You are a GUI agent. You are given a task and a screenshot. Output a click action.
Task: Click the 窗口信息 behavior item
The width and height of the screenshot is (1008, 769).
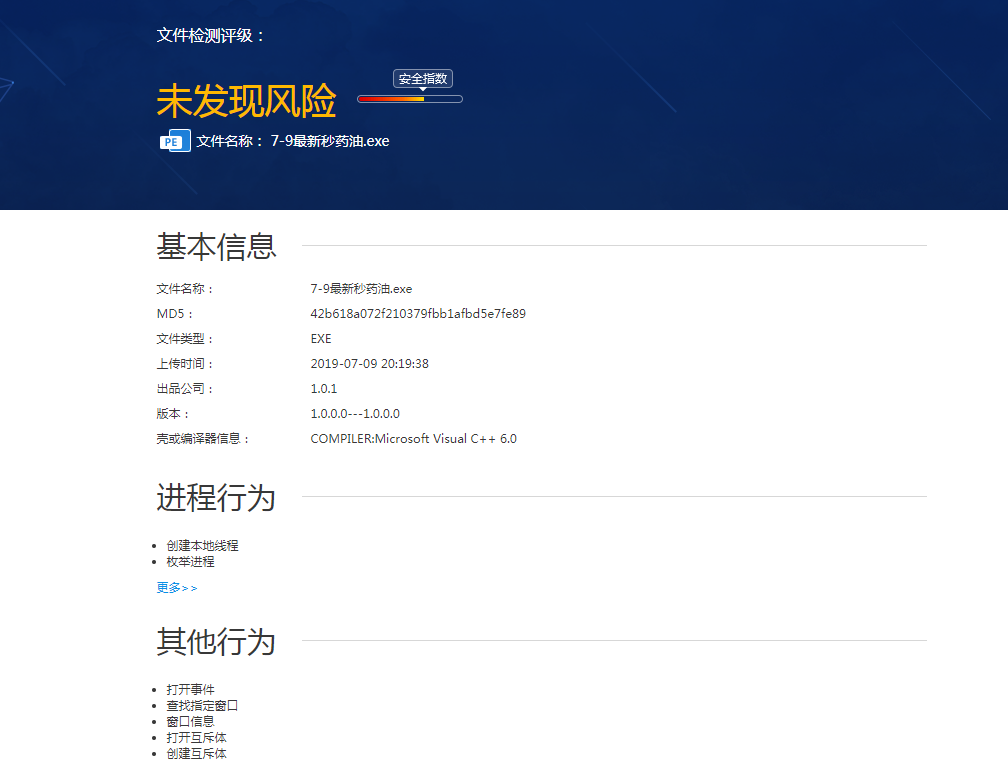pyautogui.click(x=190, y=721)
